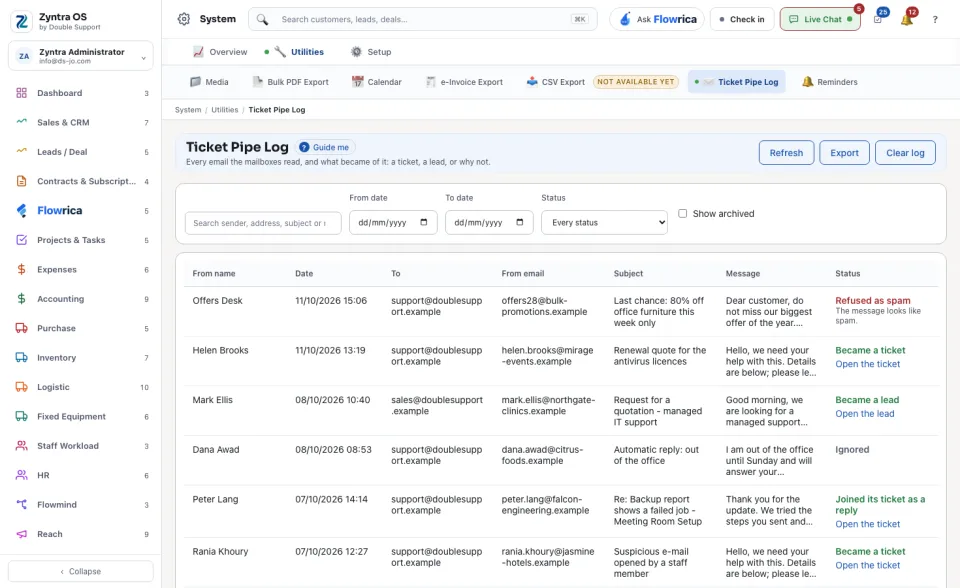This screenshot has height=588, width=960.
Task: Click the To date input field
Action: pos(489,222)
